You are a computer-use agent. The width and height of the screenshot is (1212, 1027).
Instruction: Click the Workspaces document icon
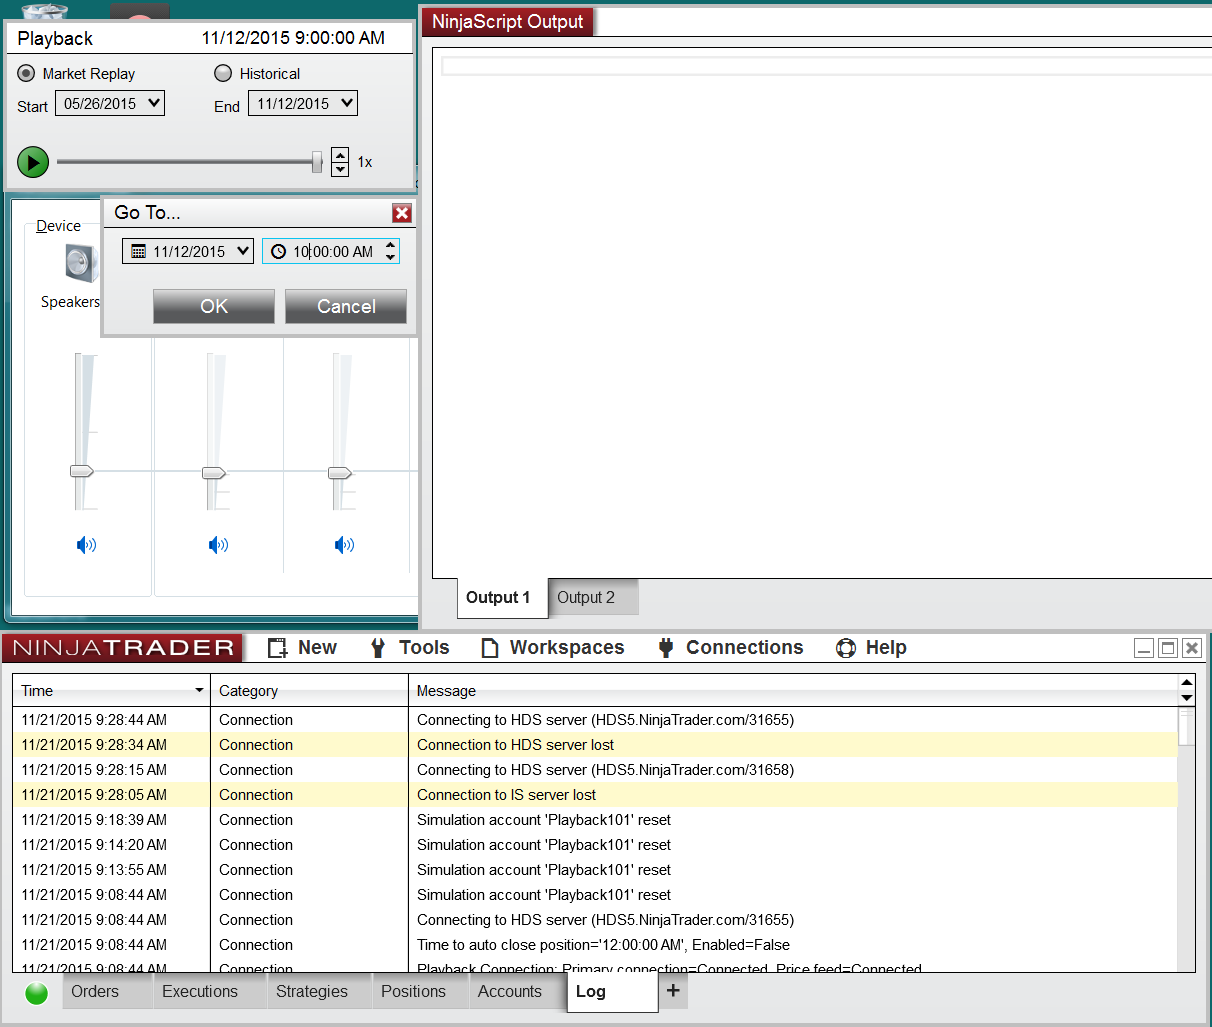point(490,648)
